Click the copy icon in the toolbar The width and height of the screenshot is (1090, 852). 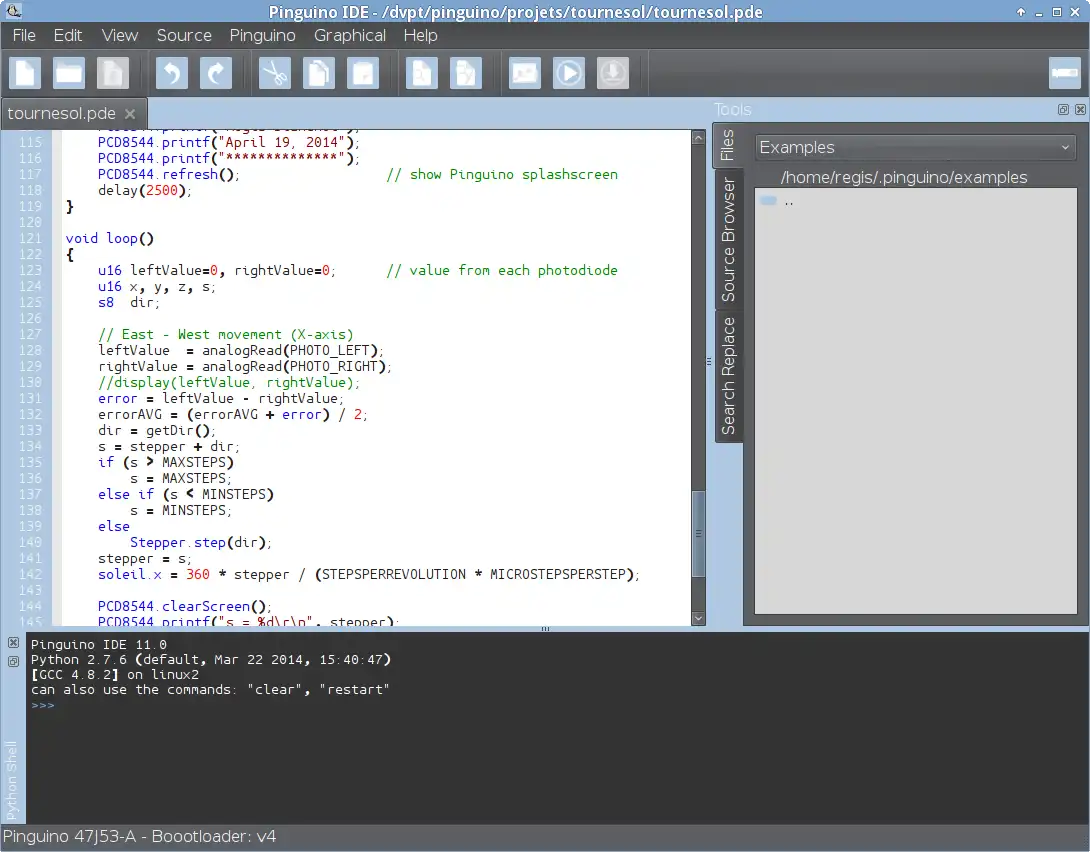[319, 74]
